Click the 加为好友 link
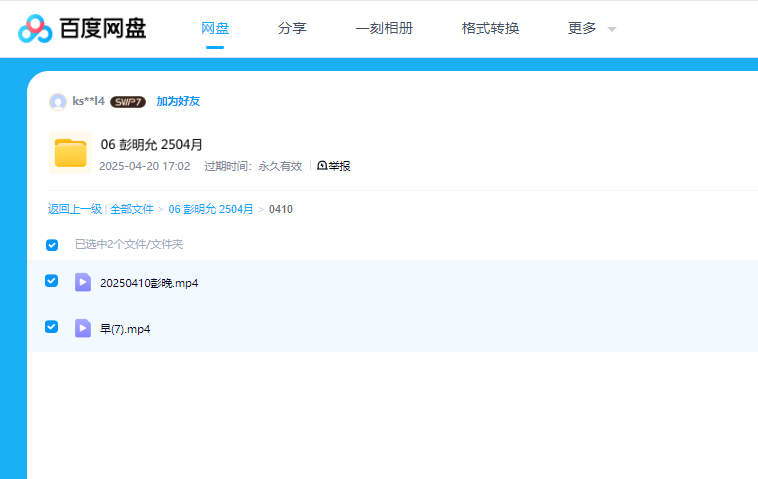758x479 pixels. [x=178, y=102]
